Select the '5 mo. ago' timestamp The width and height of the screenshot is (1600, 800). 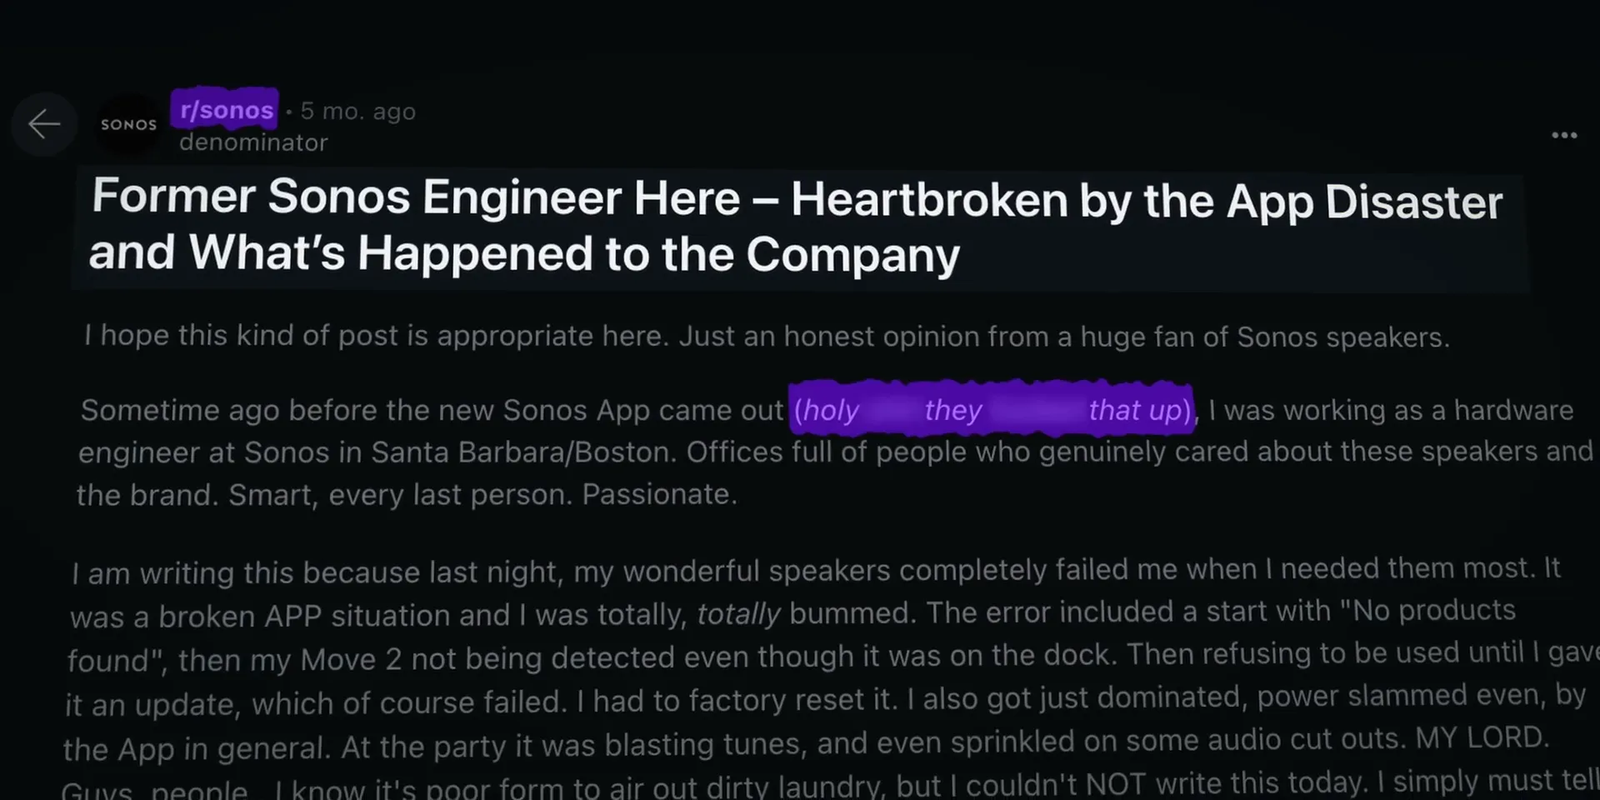coord(356,111)
